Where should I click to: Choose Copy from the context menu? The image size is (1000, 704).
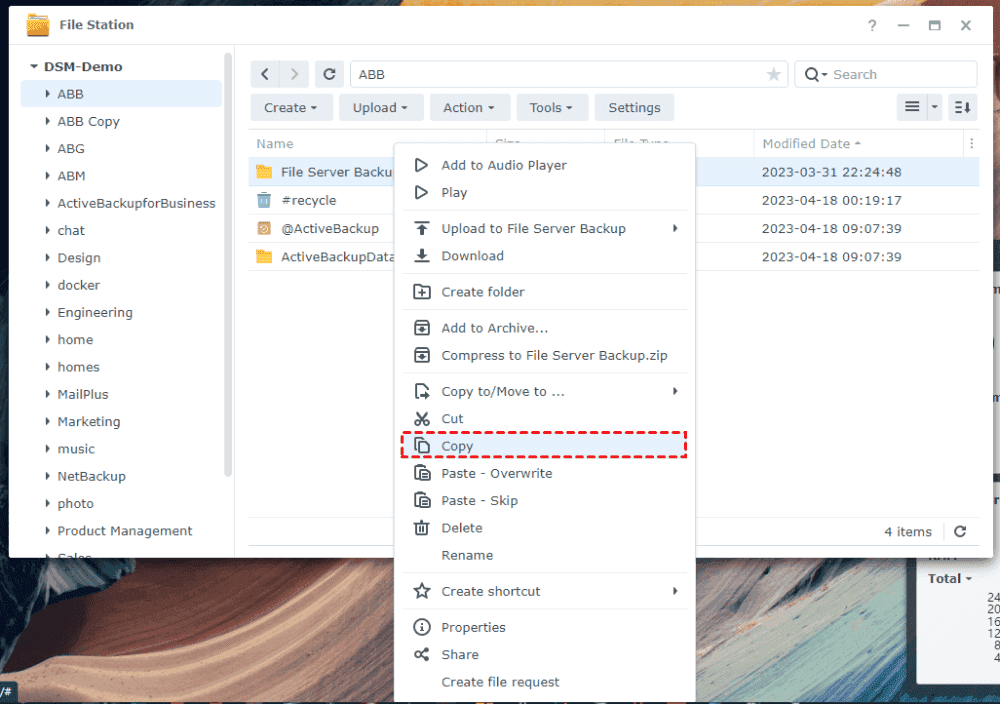pyautogui.click(x=544, y=446)
